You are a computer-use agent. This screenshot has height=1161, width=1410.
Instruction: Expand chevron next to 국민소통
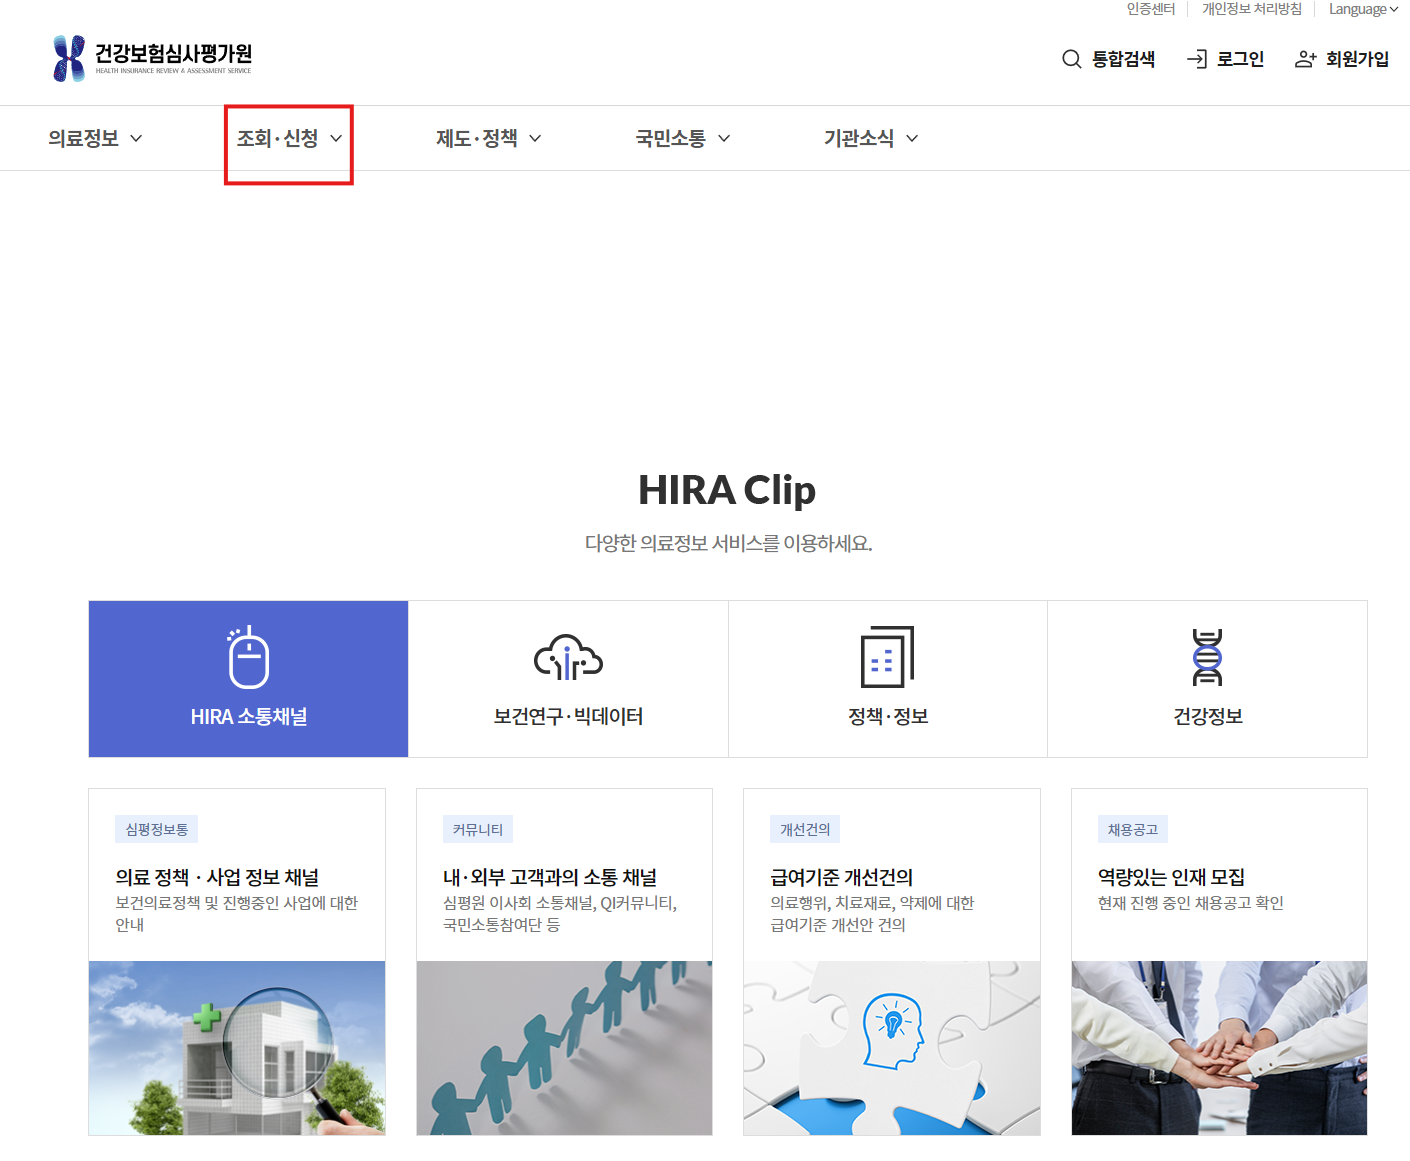point(724,138)
